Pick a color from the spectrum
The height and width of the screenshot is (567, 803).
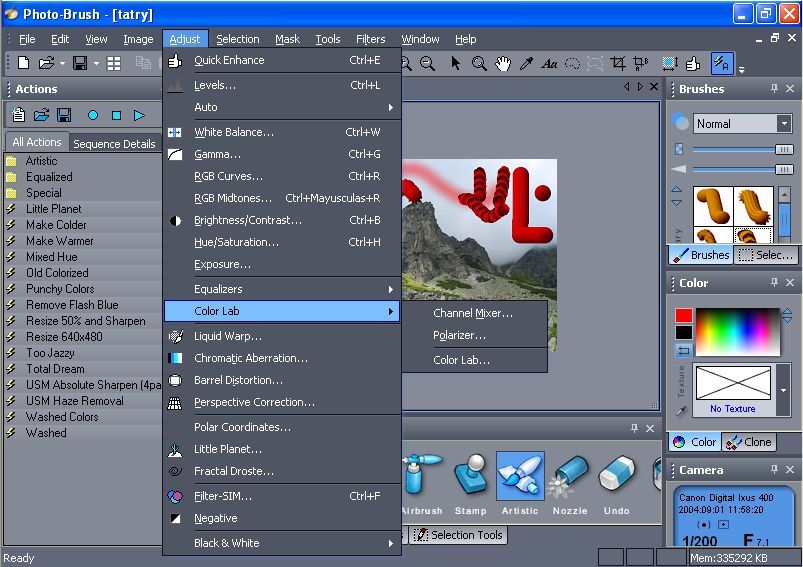pyautogui.click(x=737, y=332)
